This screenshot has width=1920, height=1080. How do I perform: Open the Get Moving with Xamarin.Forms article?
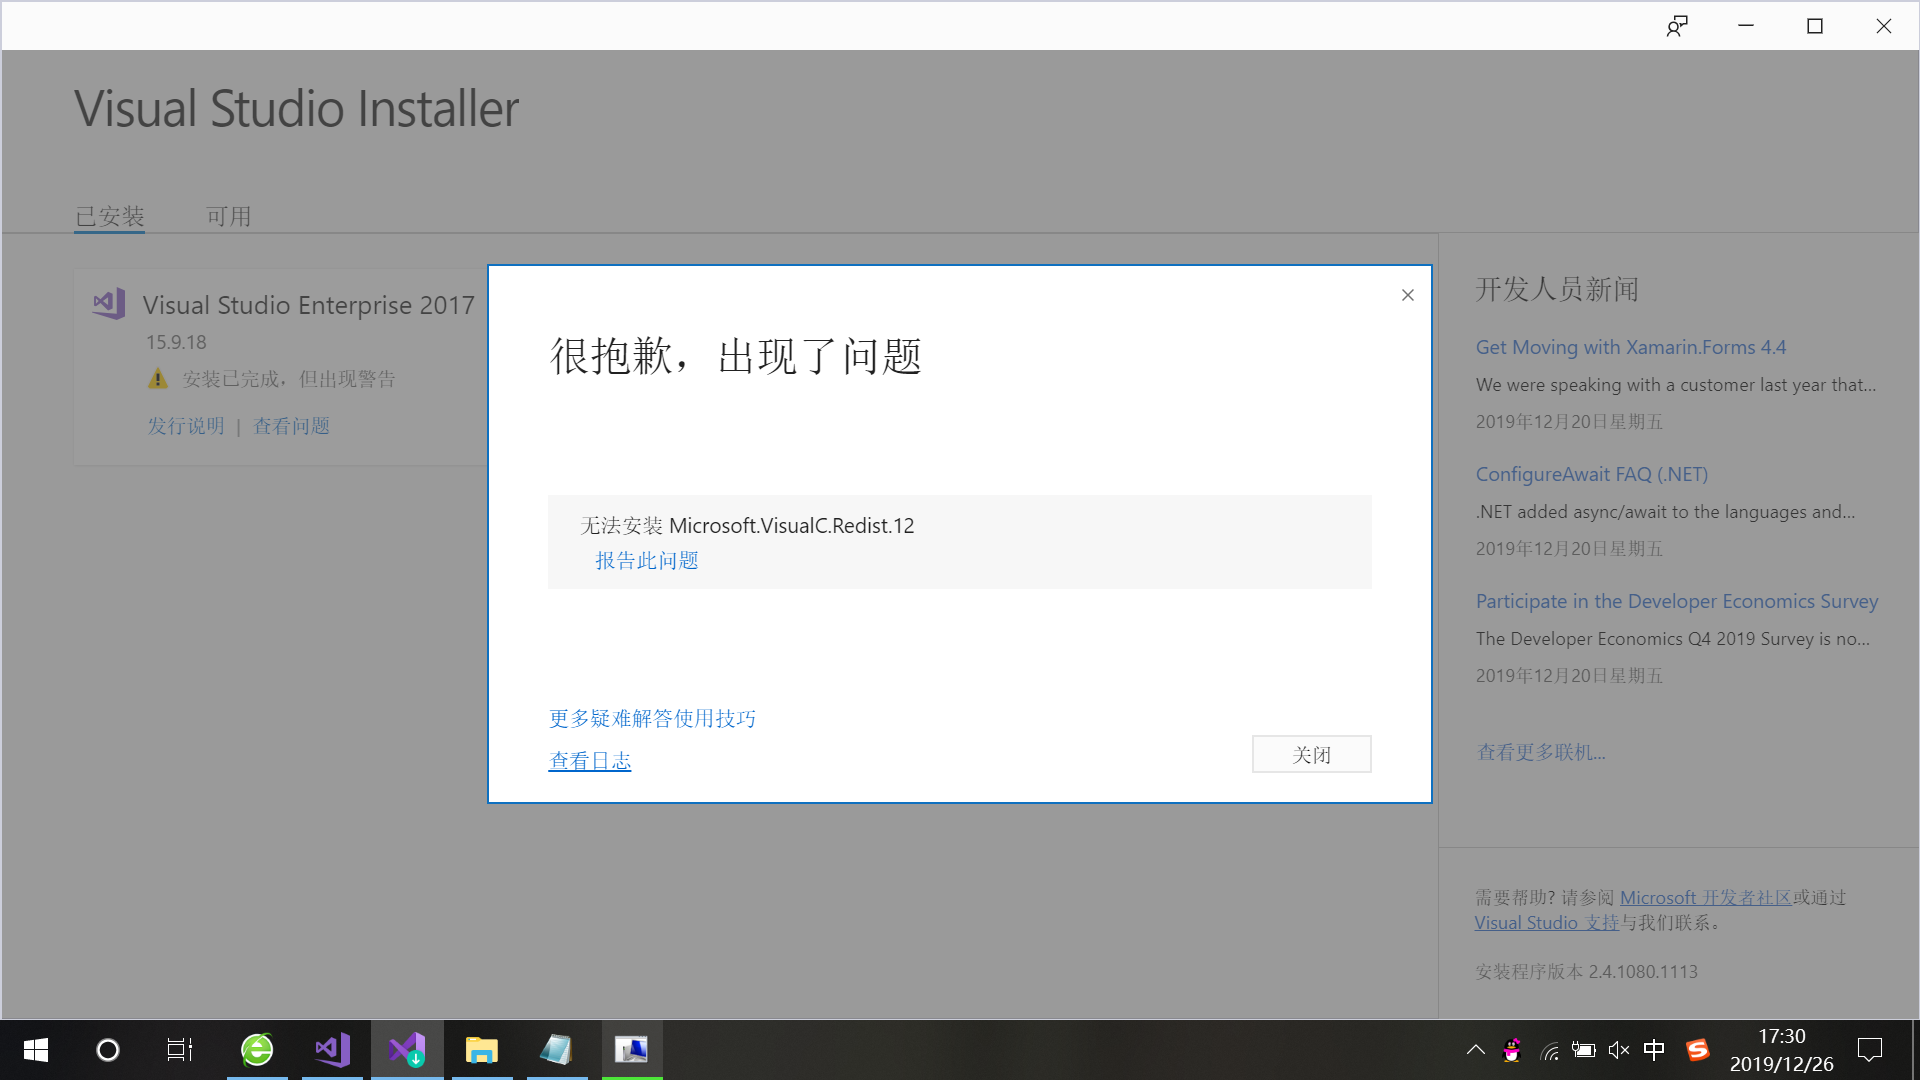coord(1630,347)
